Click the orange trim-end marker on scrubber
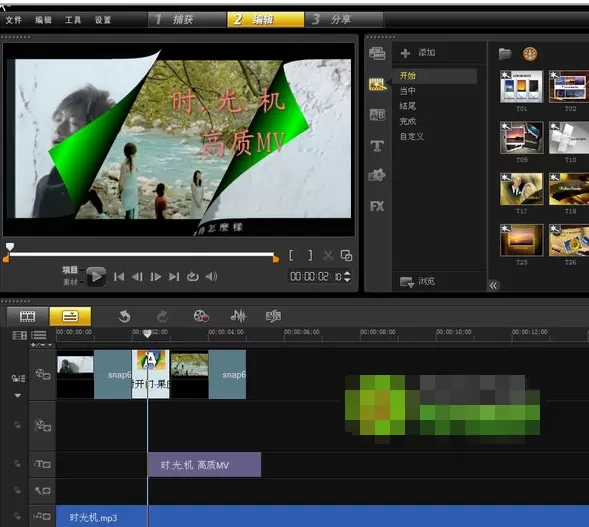Viewport: 589px width, 527px height. coord(276,259)
